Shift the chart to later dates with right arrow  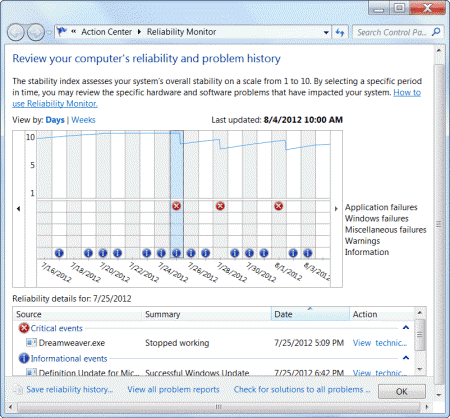[336, 209]
